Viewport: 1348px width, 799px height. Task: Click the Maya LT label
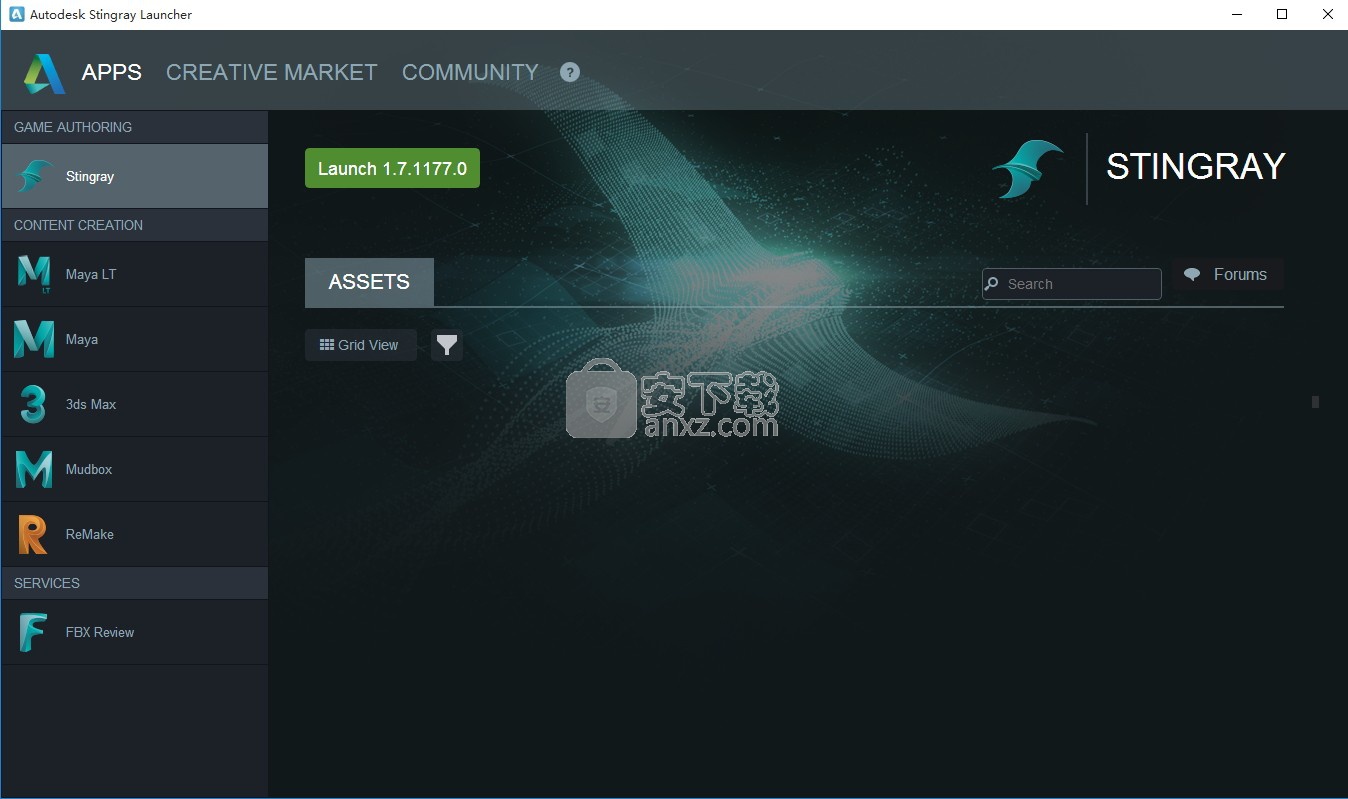click(91, 274)
